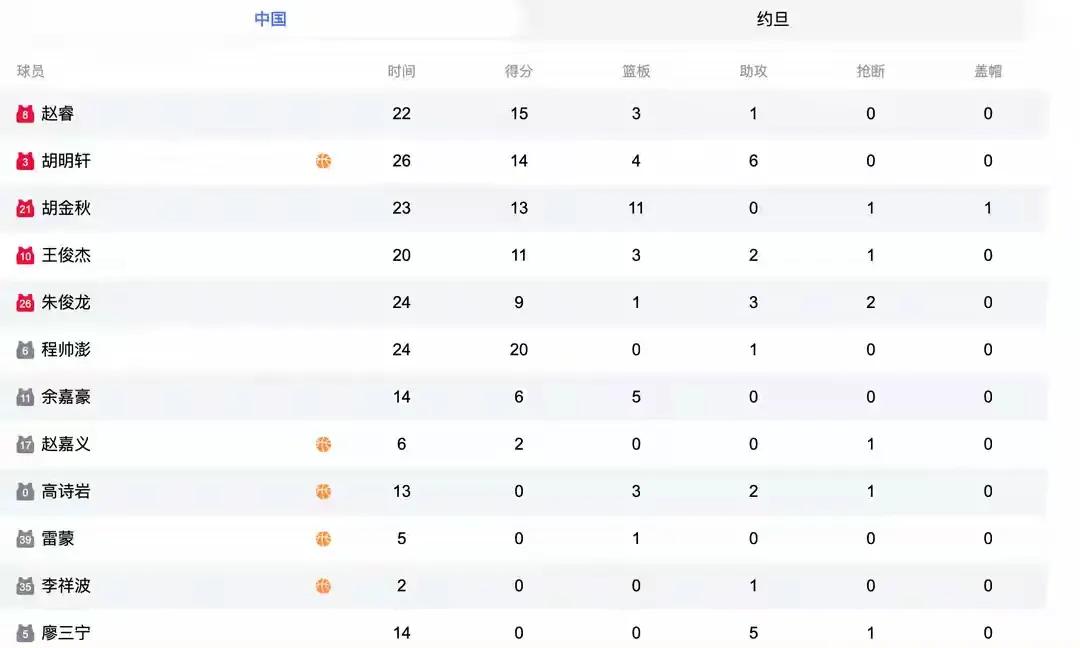Click 王俊杰's number 10 jersey icon

(25, 255)
